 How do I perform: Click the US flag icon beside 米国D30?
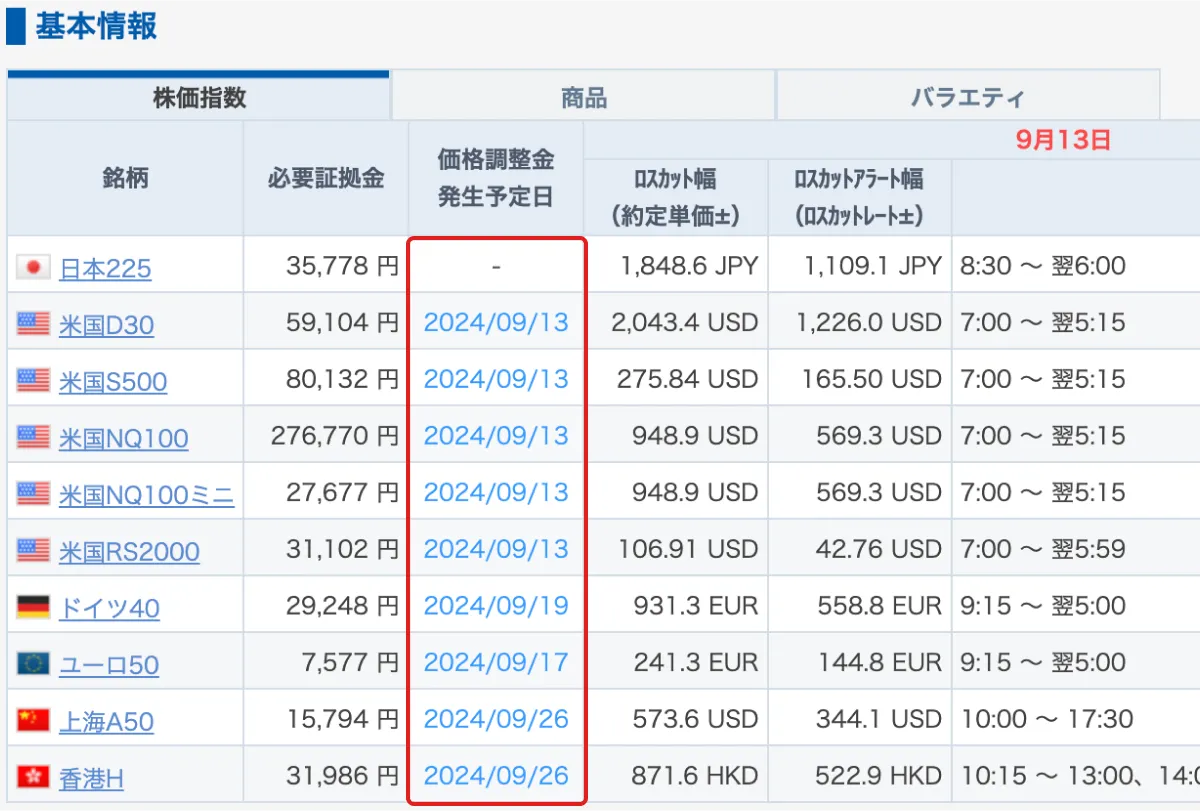click(33, 324)
